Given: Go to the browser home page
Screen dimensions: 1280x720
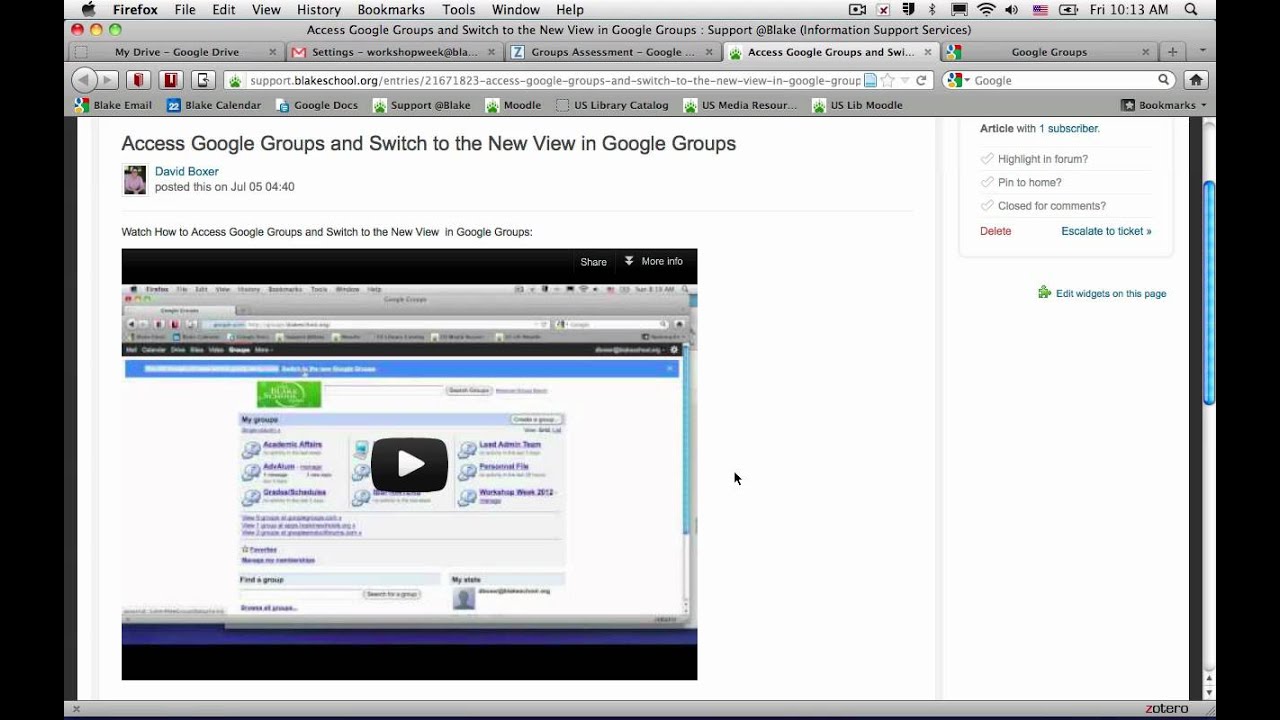Looking at the screenshot, I should click(x=1196, y=80).
